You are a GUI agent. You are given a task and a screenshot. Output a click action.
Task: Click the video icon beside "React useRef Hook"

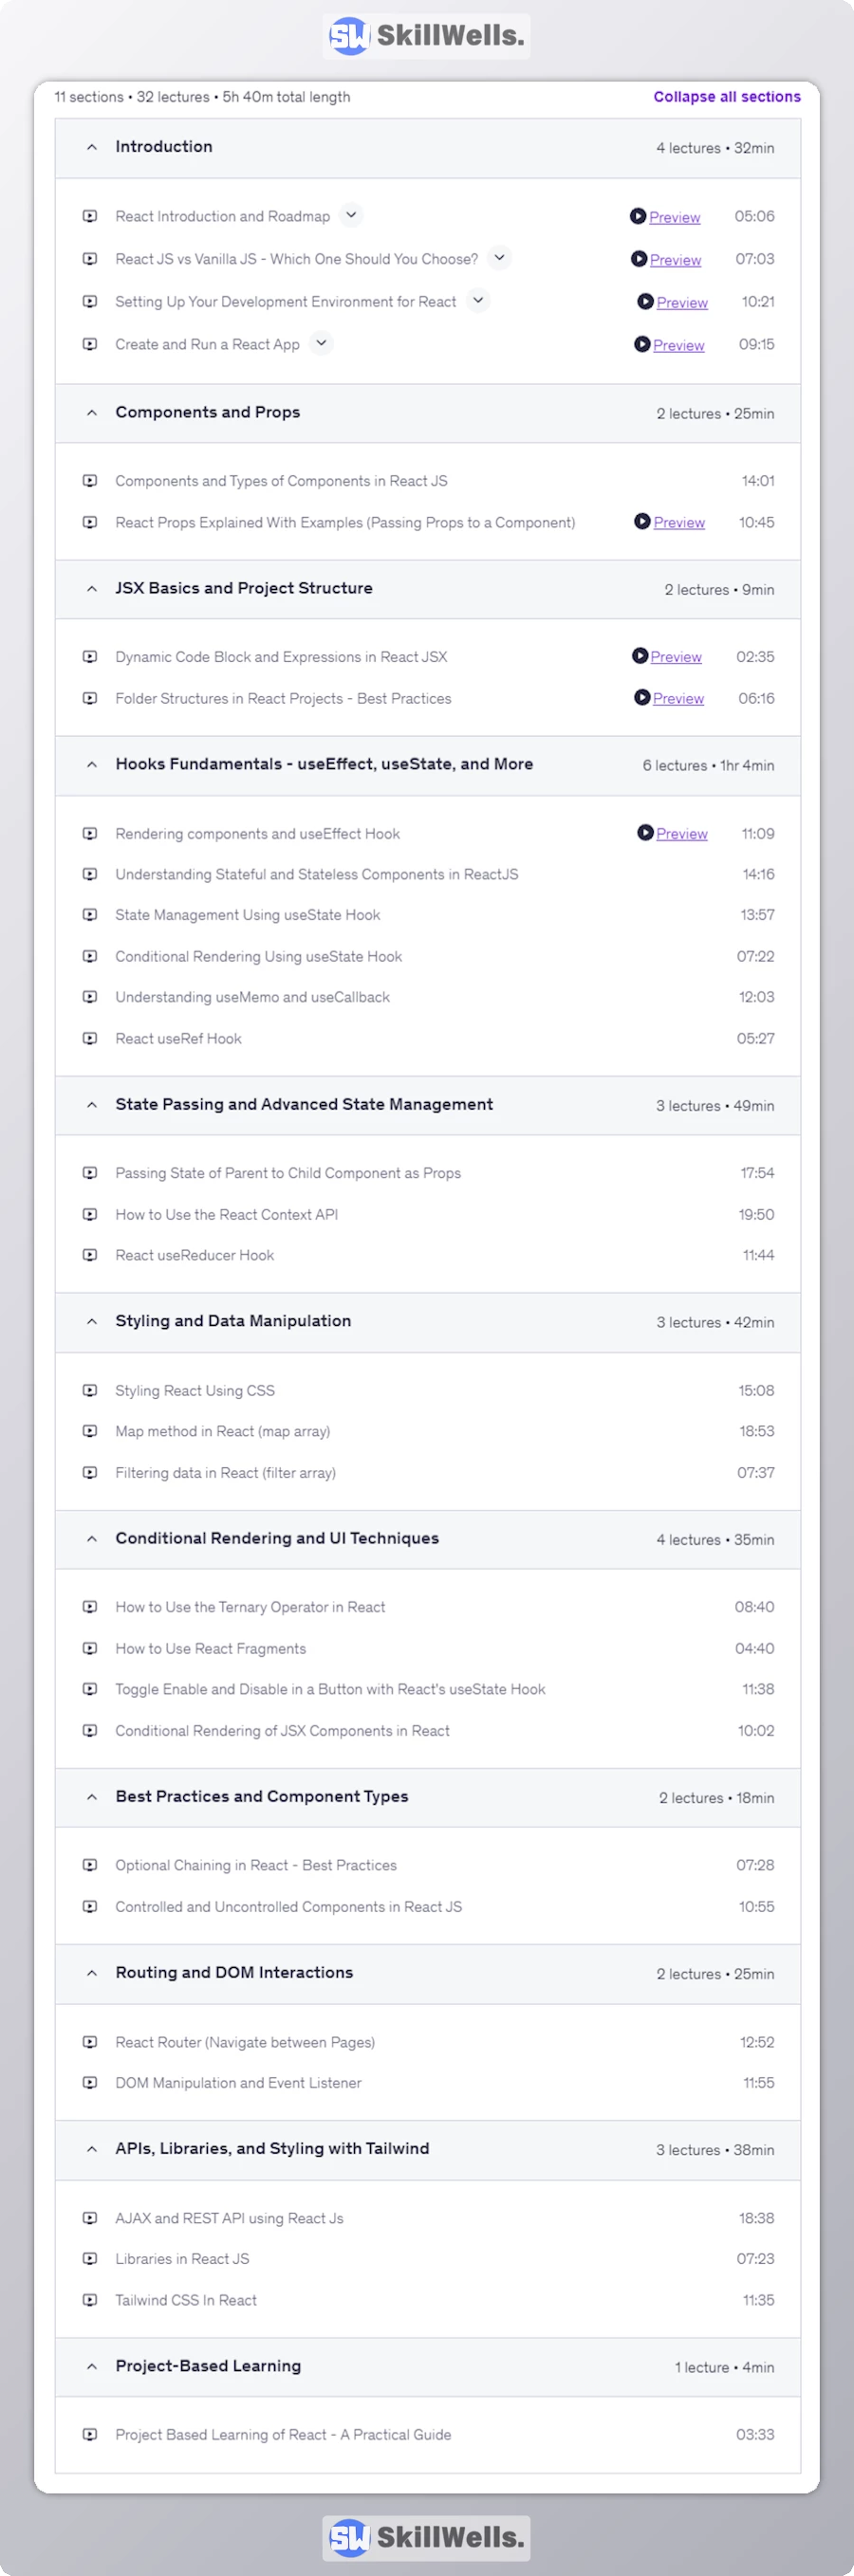click(91, 1038)
